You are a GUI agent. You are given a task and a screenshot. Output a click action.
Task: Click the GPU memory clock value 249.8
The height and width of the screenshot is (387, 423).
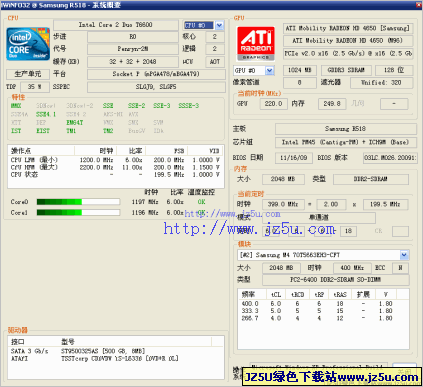point(332,104)
